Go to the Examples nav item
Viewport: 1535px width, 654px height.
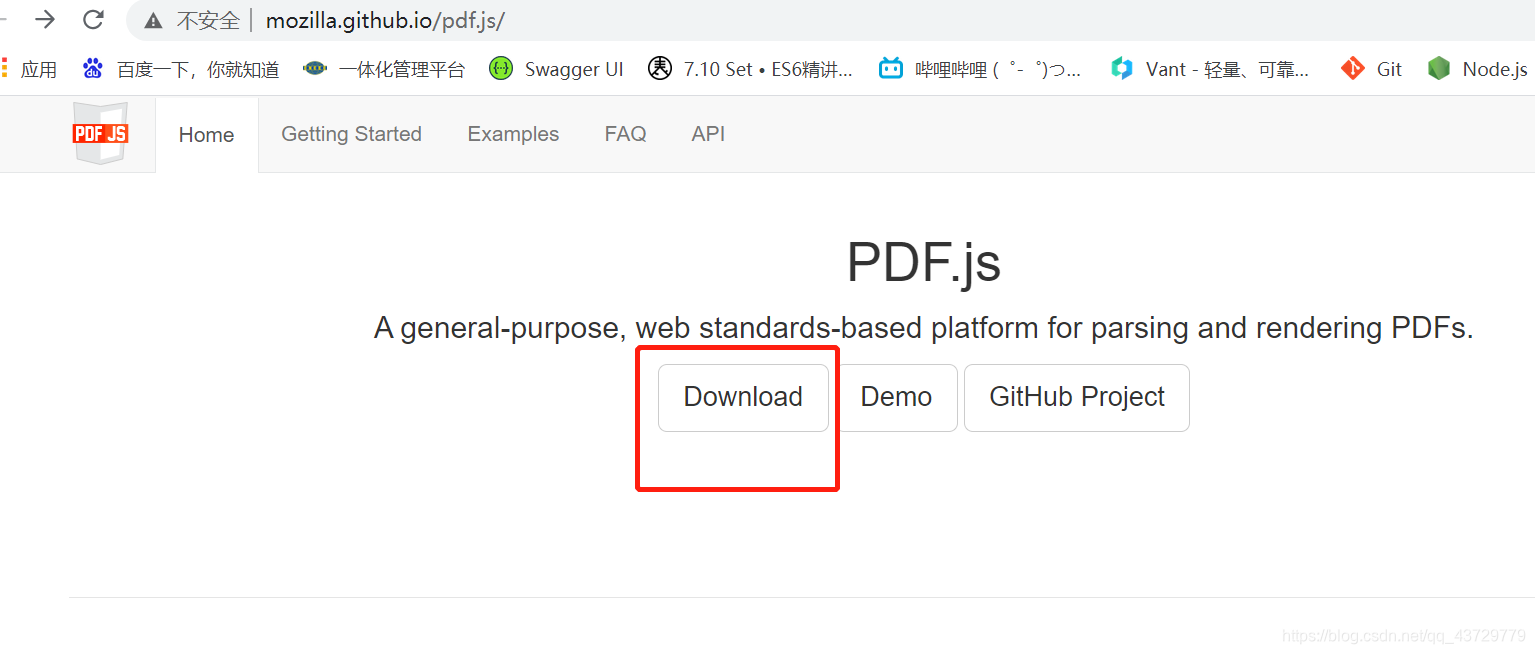[513, 134]
